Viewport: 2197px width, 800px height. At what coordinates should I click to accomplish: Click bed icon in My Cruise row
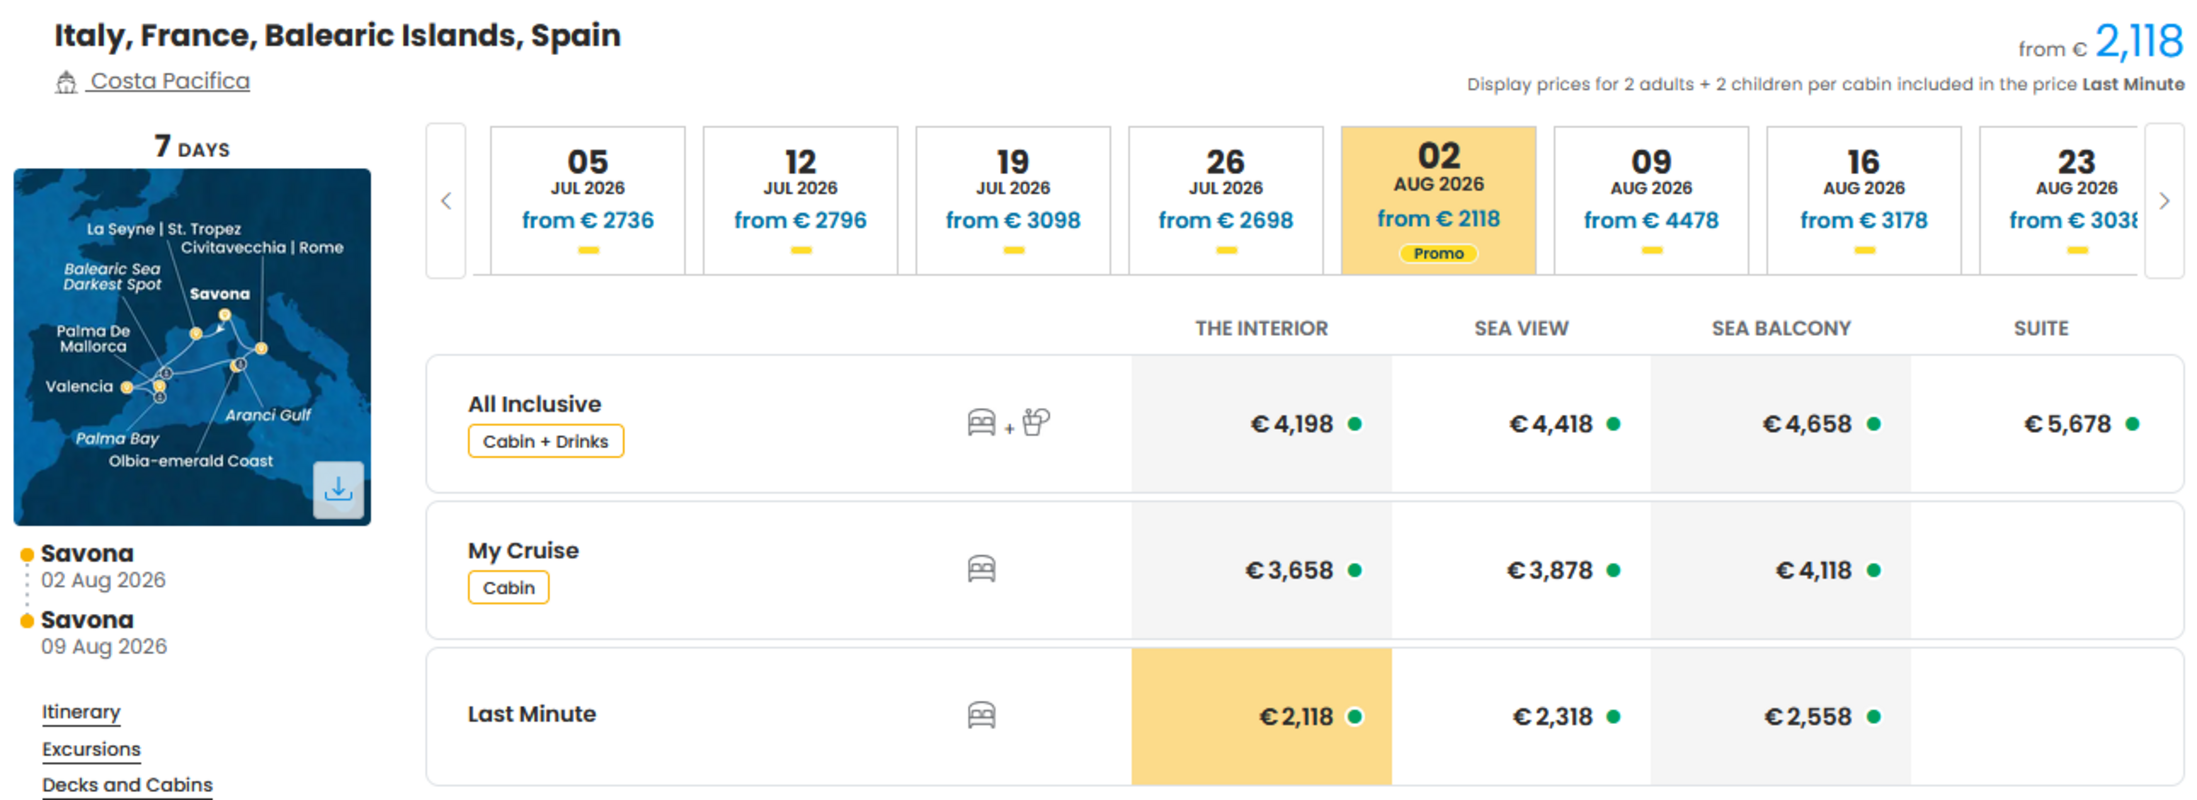tap(981, 569)
